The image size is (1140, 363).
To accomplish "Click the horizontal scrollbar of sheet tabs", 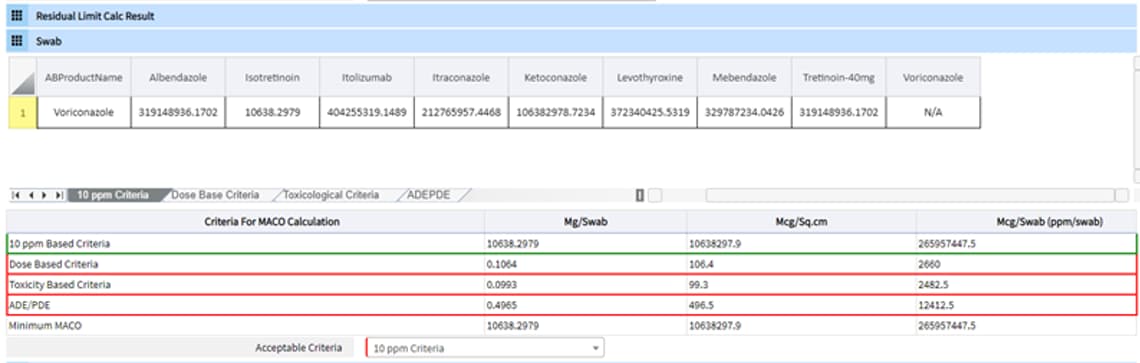I will (910, 195).
